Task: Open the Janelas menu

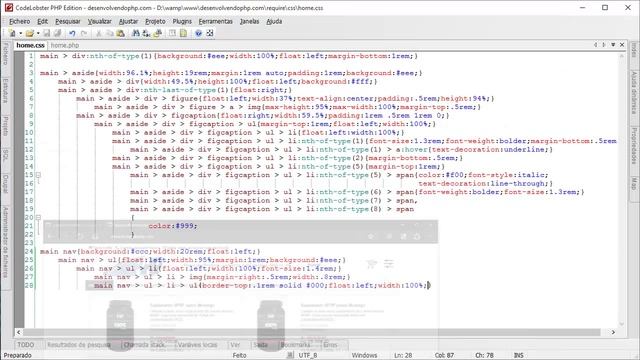Action: tap(249, 21)
